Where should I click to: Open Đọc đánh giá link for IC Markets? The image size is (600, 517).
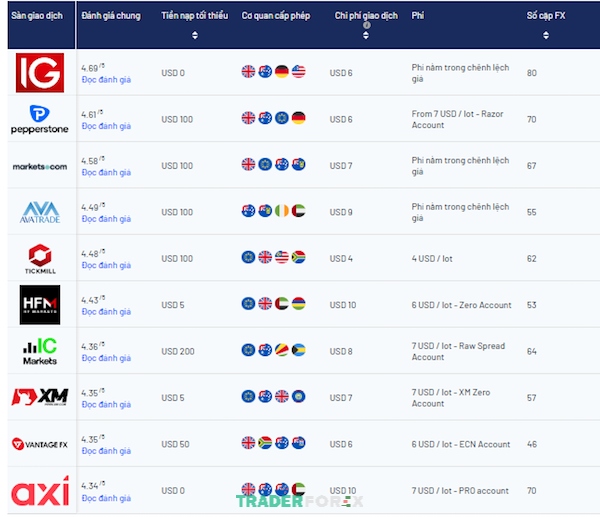[x=106, y=358]
